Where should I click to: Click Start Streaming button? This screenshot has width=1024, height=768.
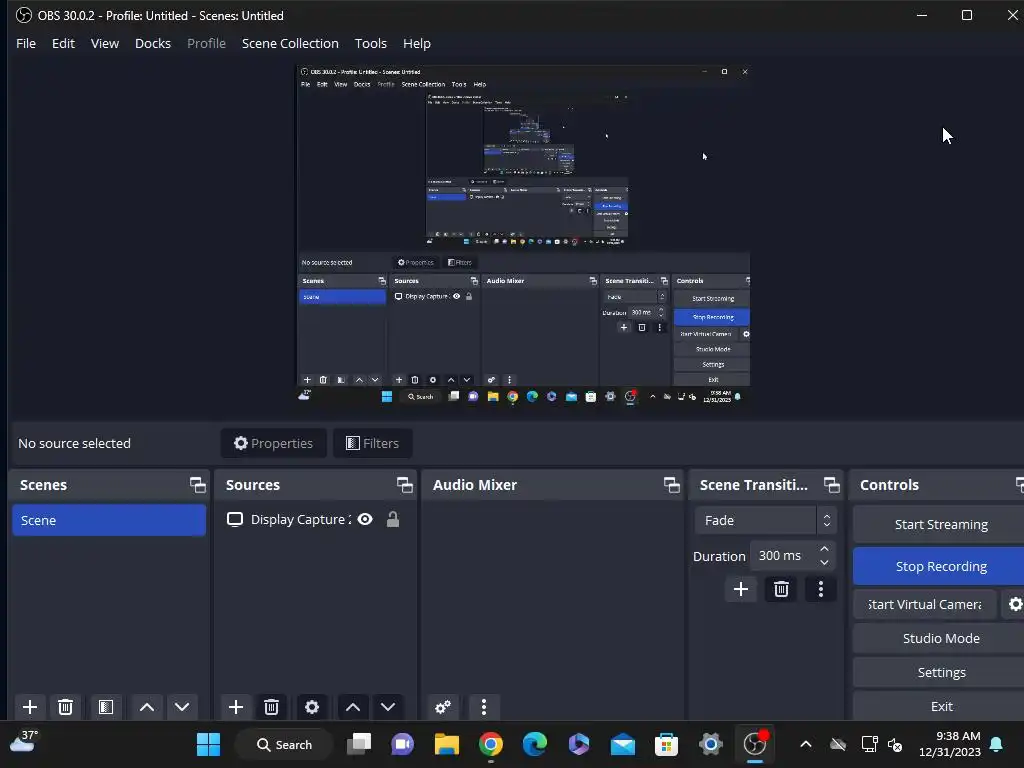[940, 524]
